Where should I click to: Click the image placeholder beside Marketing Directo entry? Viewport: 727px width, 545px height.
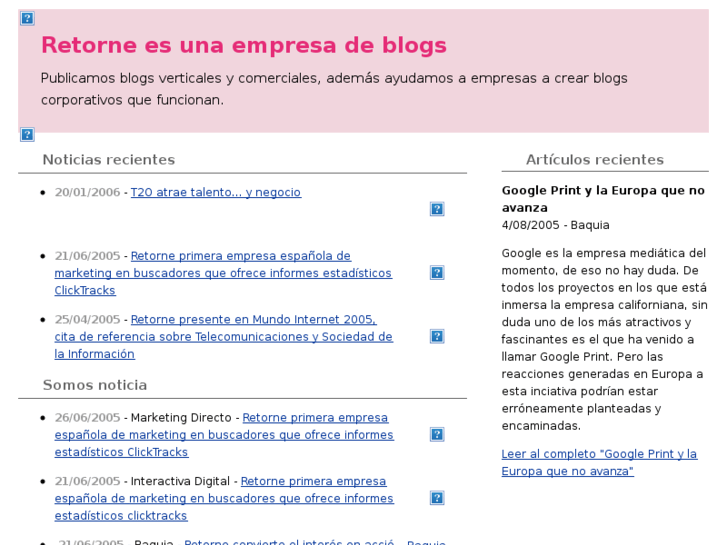coord(437,435)
